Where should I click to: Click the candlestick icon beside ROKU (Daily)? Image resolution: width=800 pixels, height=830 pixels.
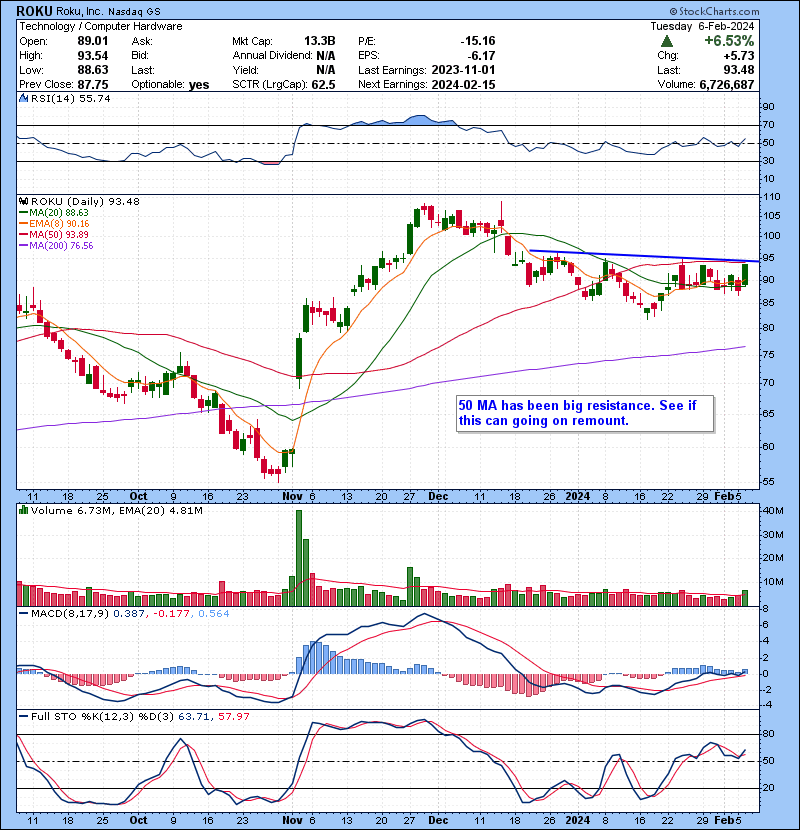click(x=23, y=201)
